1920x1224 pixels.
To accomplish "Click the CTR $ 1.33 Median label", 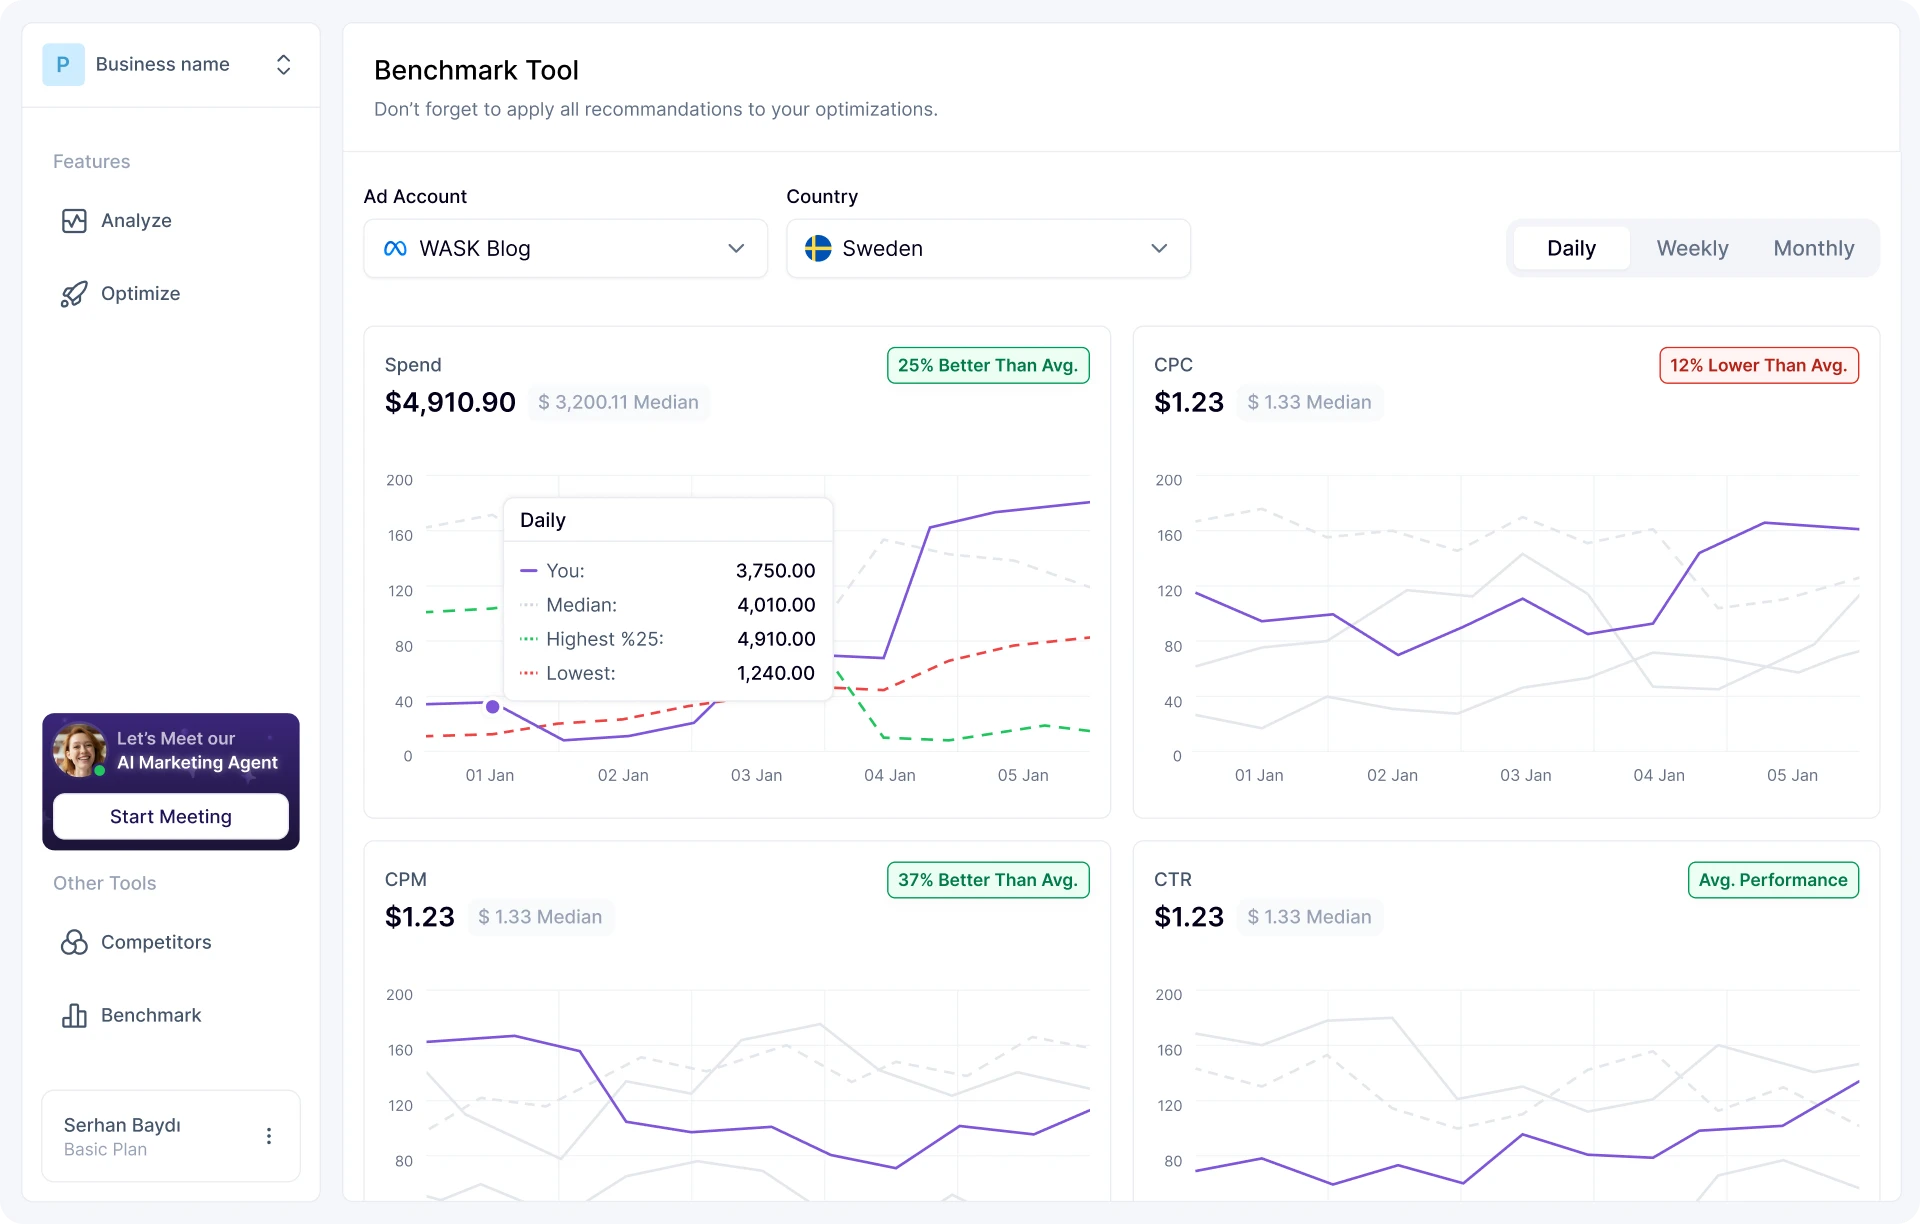I will point(1309,917).
